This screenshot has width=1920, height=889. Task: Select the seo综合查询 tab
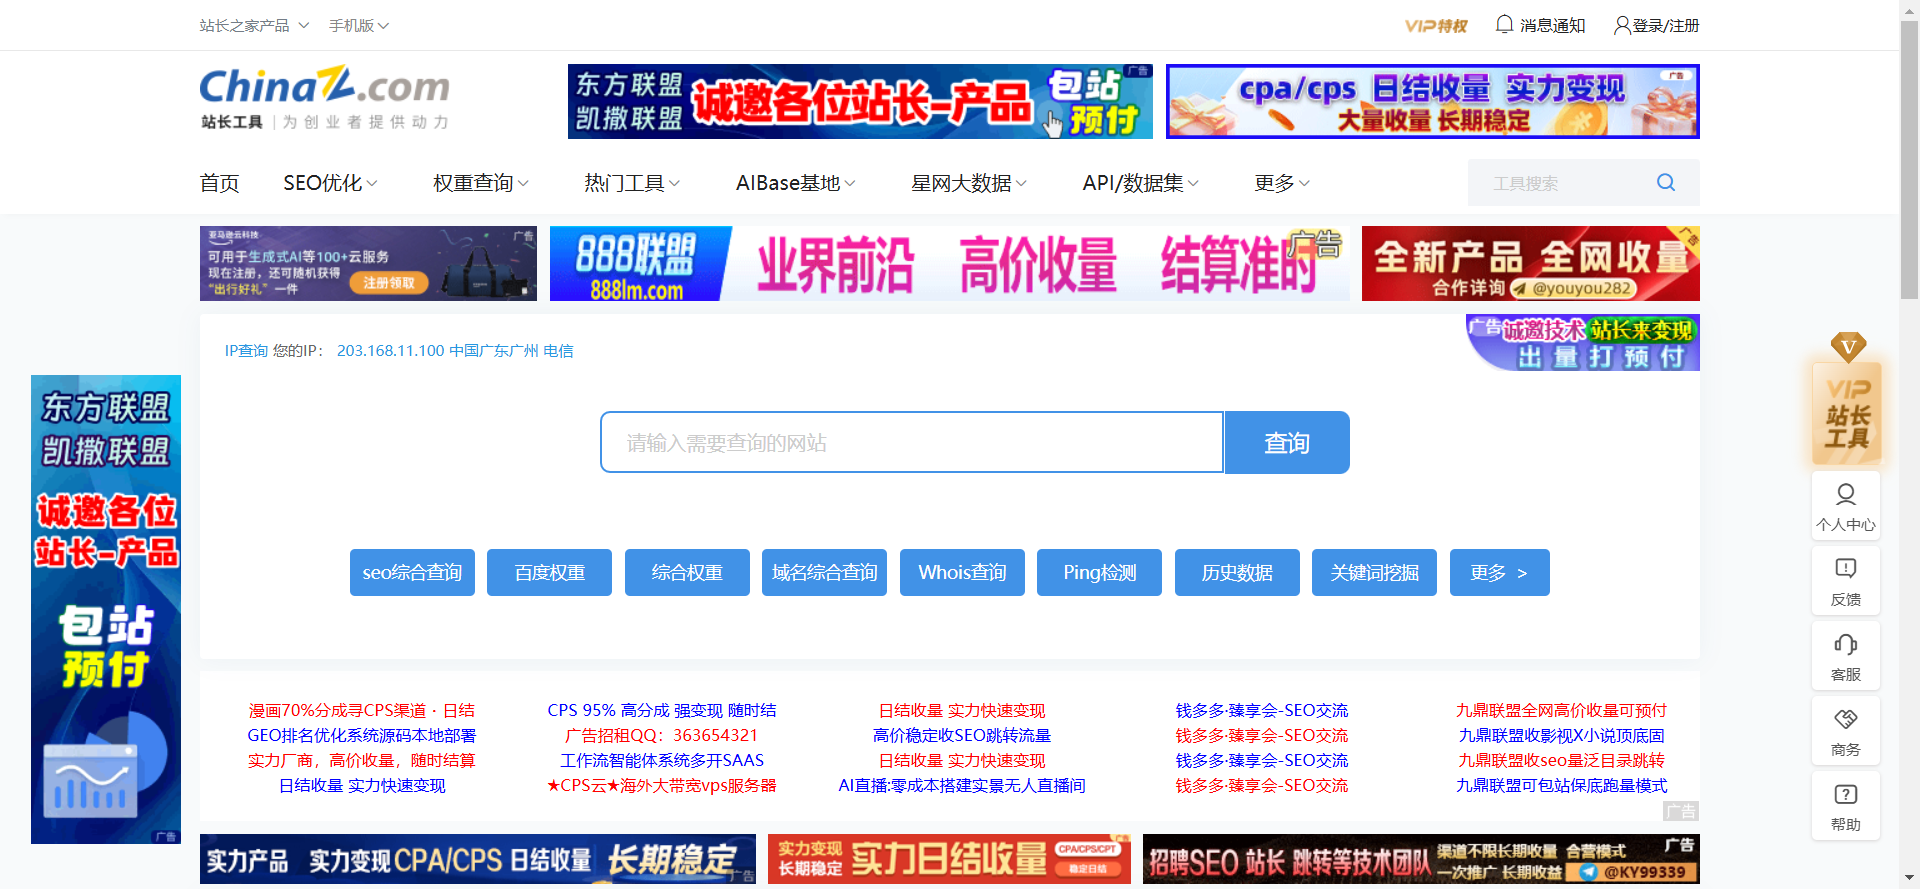(x=412, y=572)
